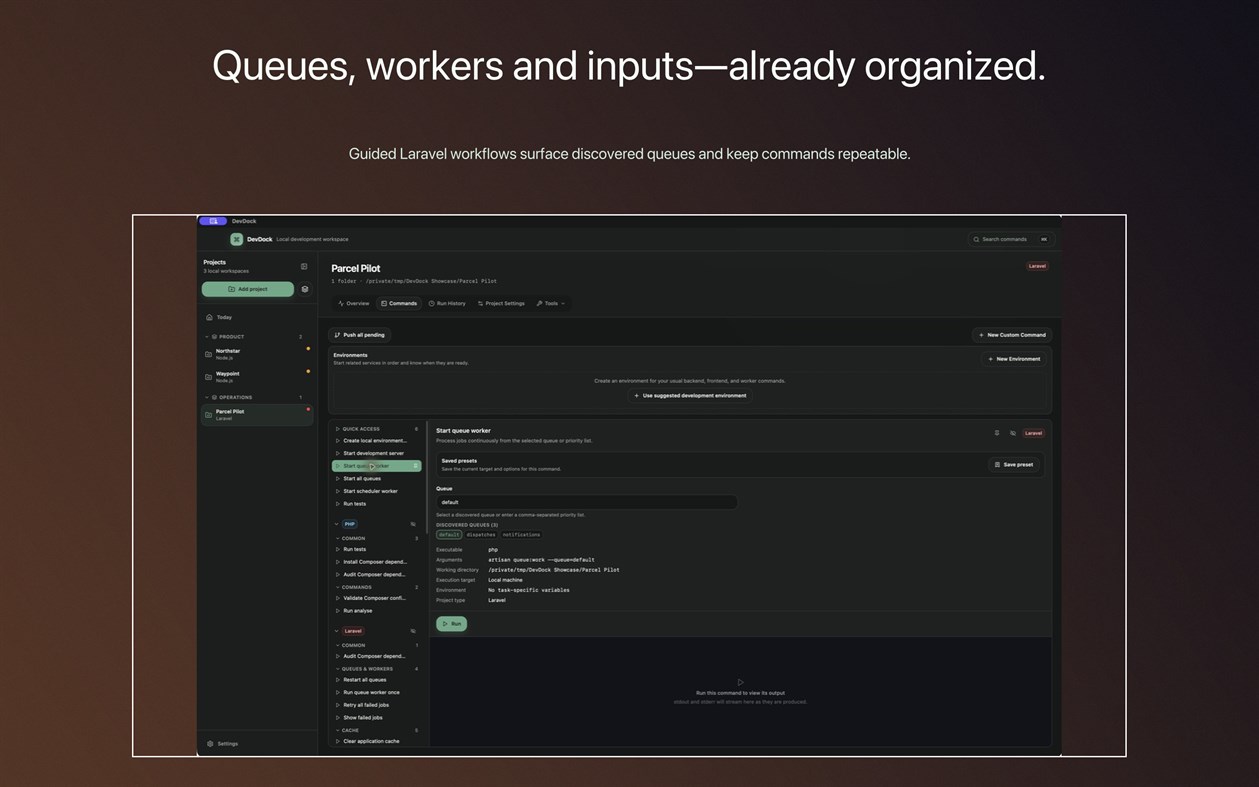Click the green Run button
1259x787 pixels.
click(x=452, y=624)
